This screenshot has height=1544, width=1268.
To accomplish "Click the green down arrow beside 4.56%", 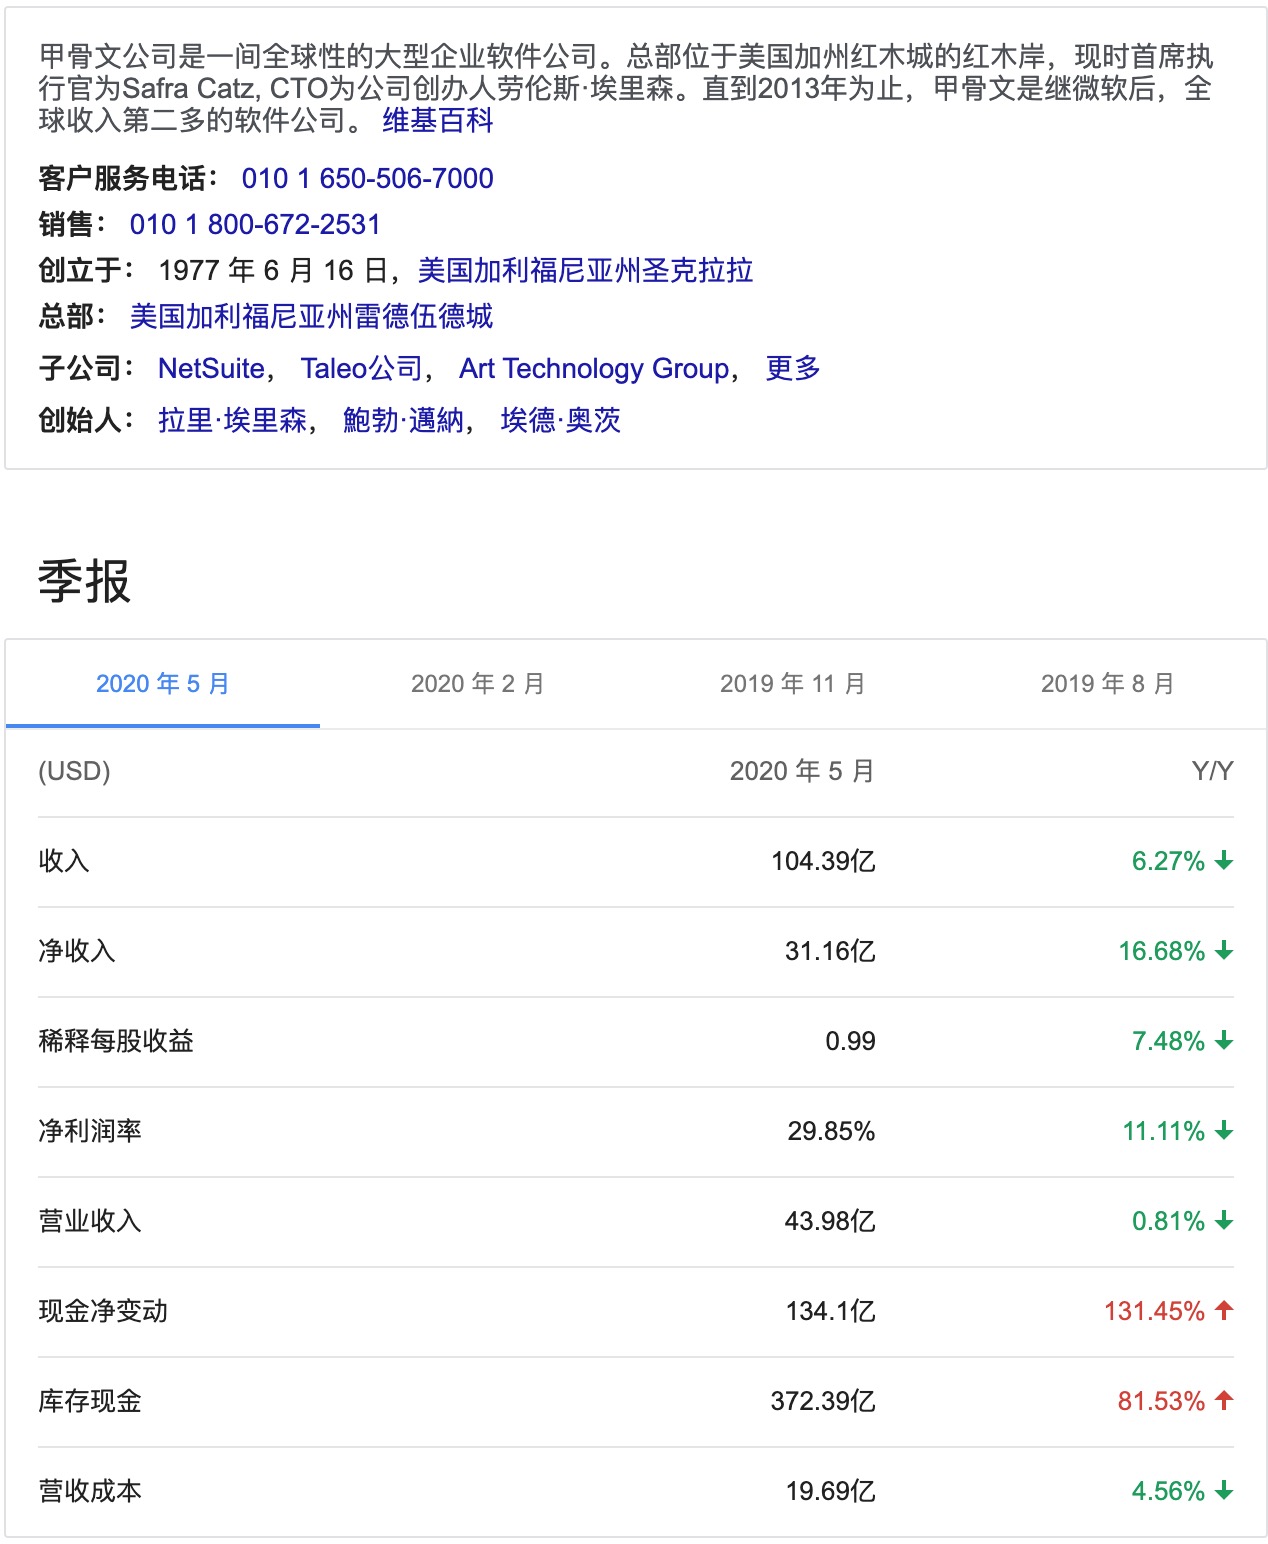I will pyautogui.click(x=1224, y=1491).
